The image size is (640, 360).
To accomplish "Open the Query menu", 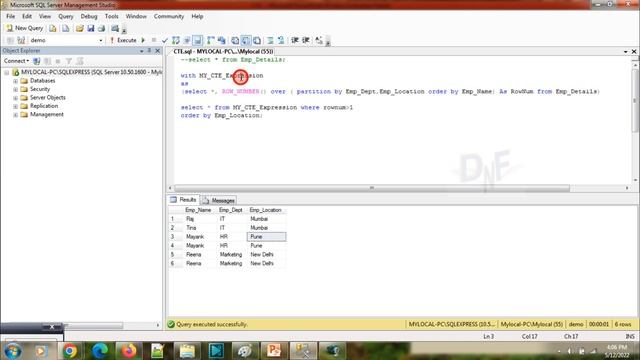I will (66, 16).
